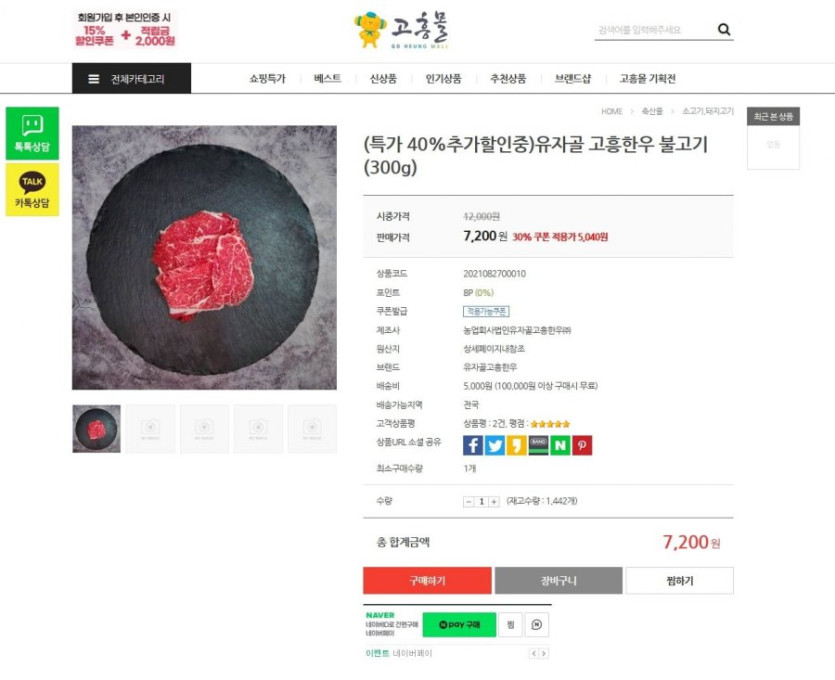Open the KakaoTalk consultation button
Screen dimensions: 835x680
tap(32, 190)
